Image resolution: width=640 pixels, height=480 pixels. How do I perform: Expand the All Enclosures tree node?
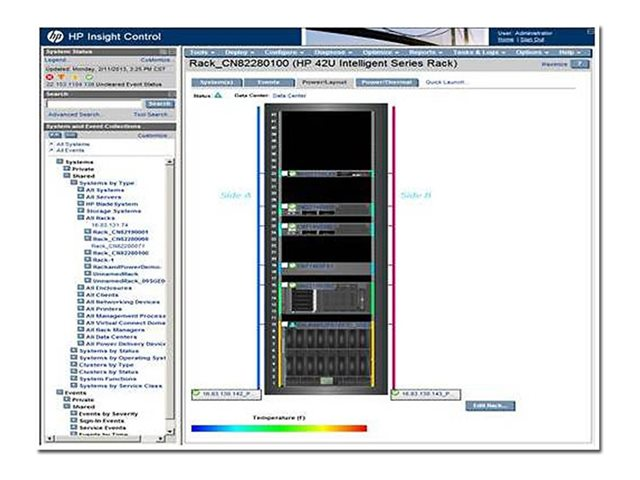(x=80, y=288)
